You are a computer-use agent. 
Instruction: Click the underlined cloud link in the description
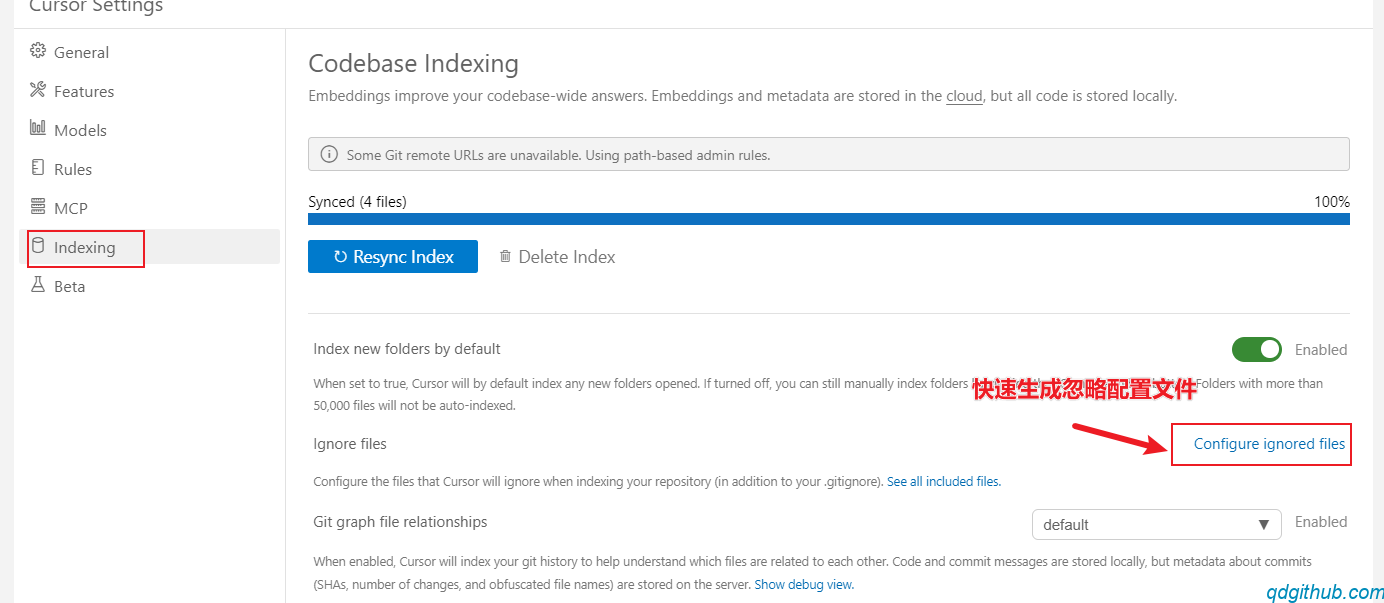pos(964,96)
